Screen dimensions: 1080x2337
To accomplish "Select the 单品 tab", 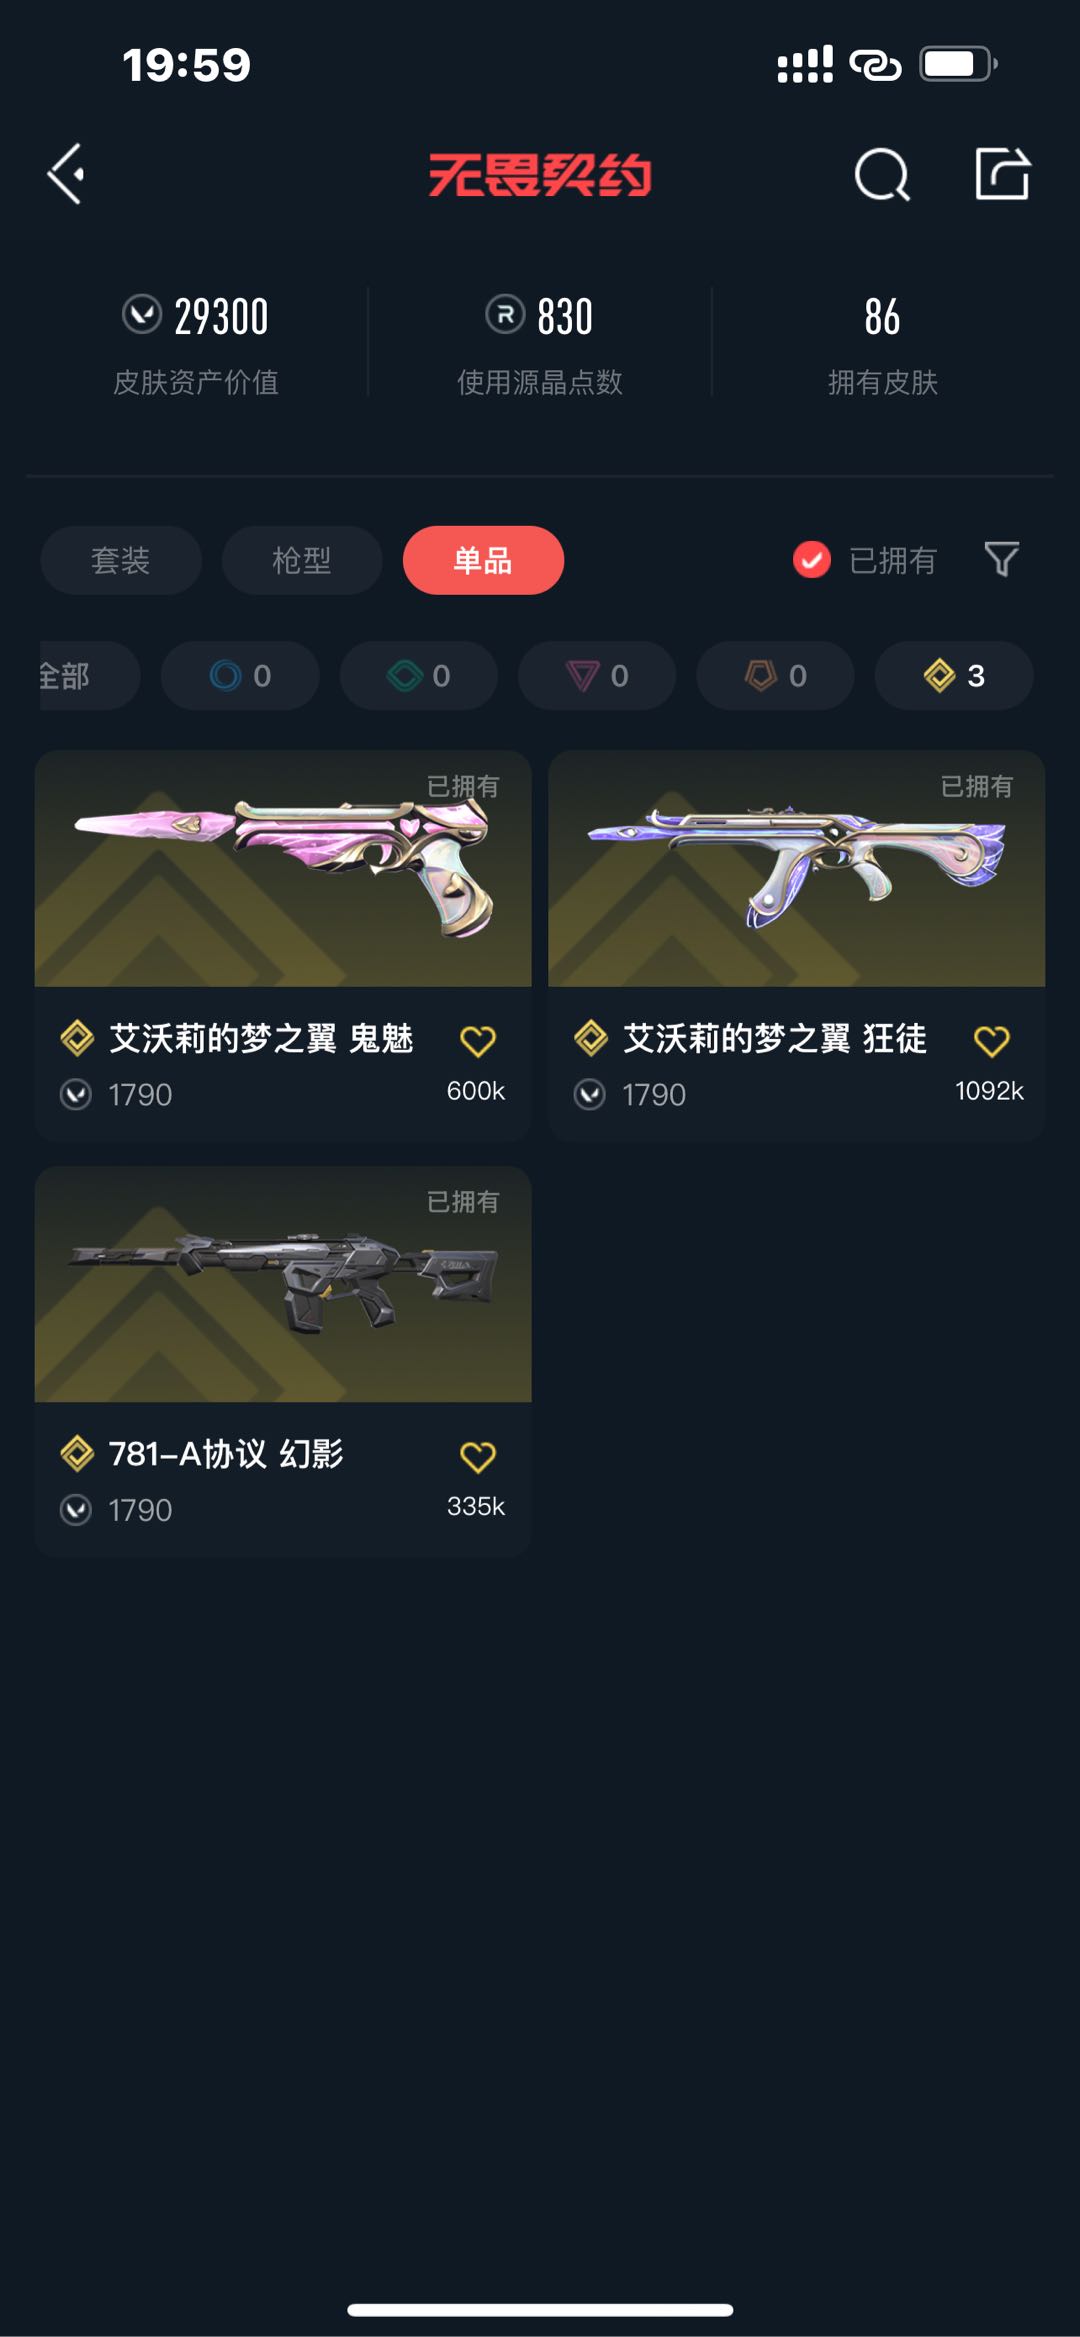I will tap(483, 560).
